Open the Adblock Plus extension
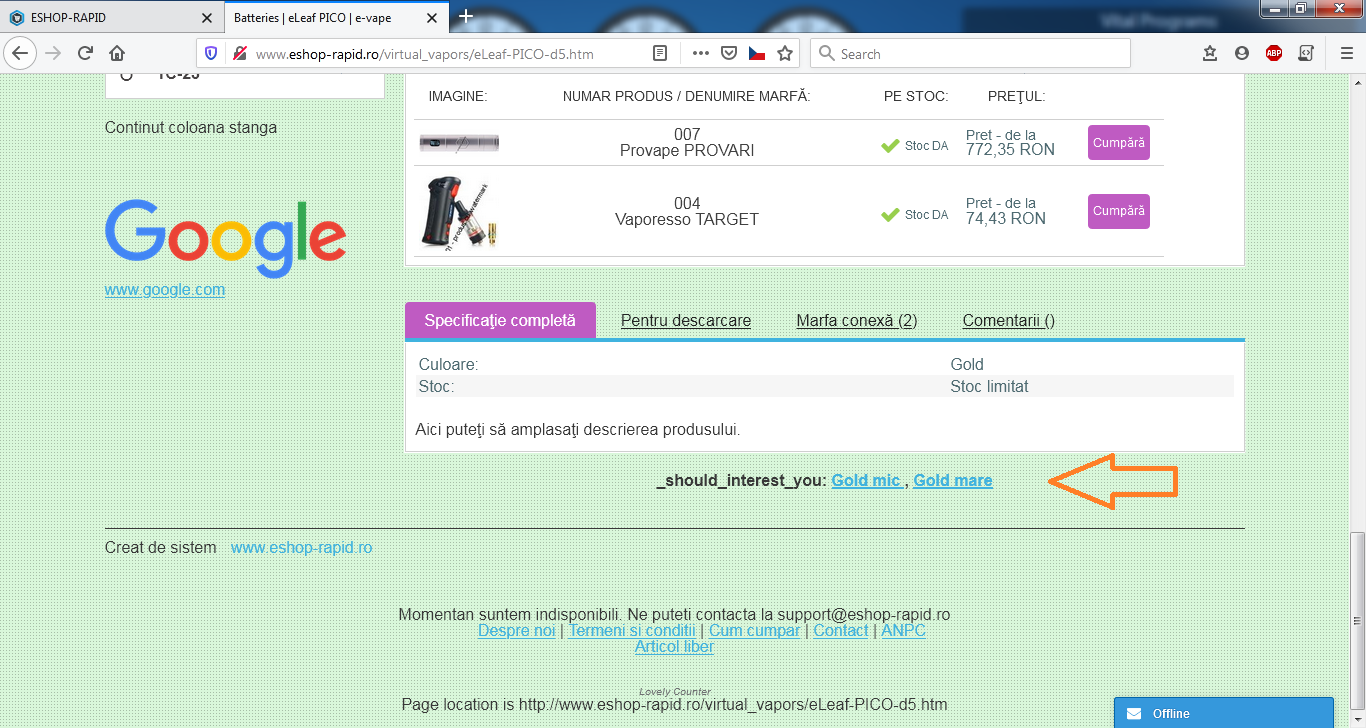 pos(1274,53)
